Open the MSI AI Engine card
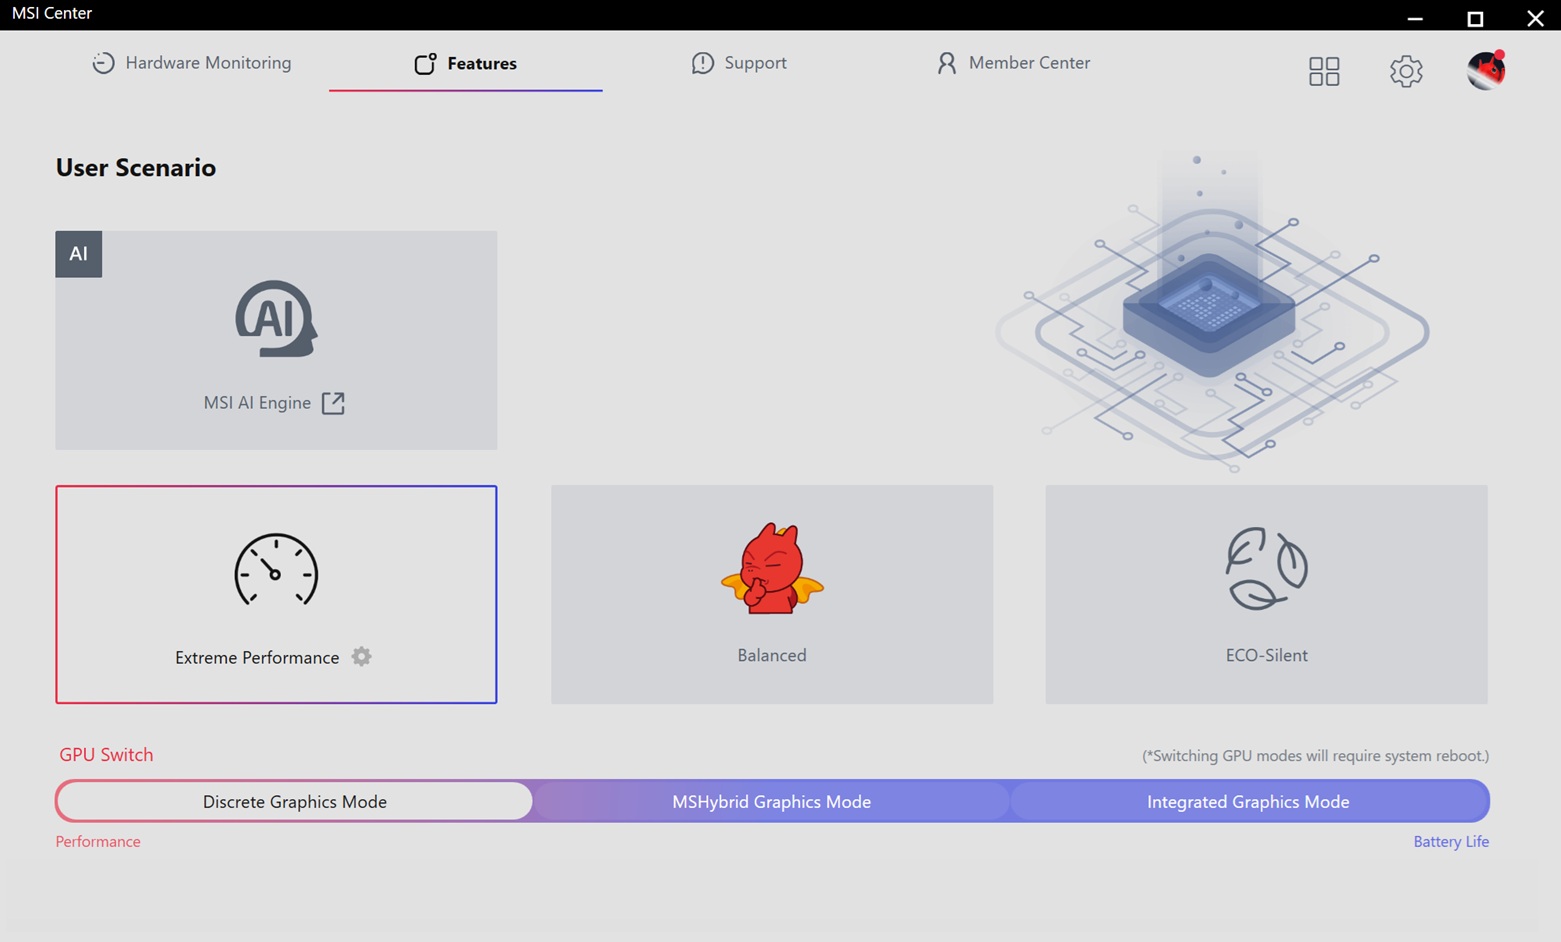This screenshot has width=1561, height=942. [x=276, y=340]
